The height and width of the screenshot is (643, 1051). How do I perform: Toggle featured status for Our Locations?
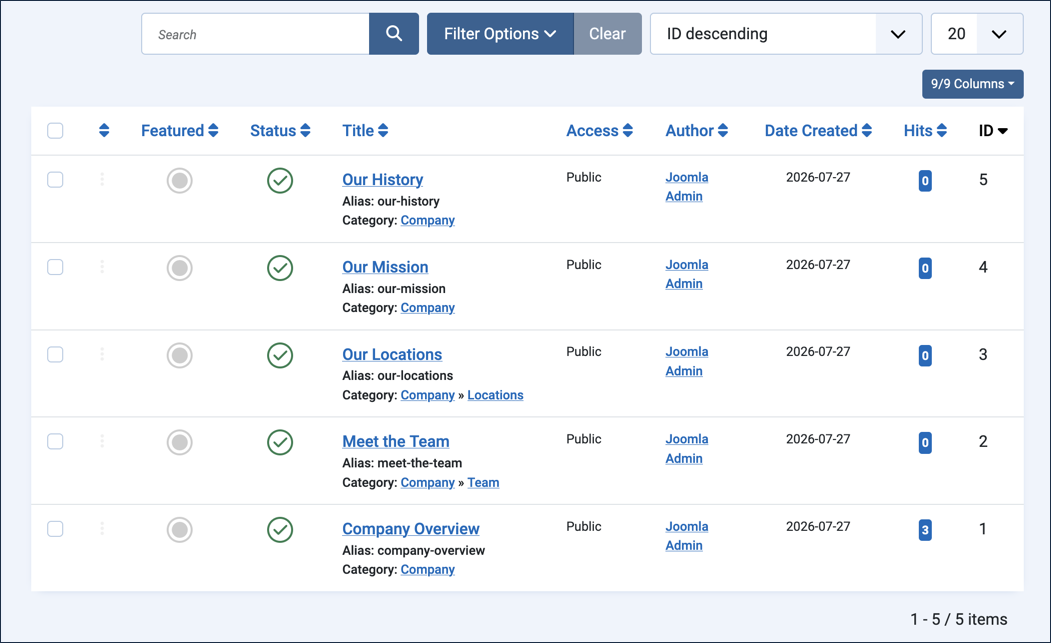[180, 355]
